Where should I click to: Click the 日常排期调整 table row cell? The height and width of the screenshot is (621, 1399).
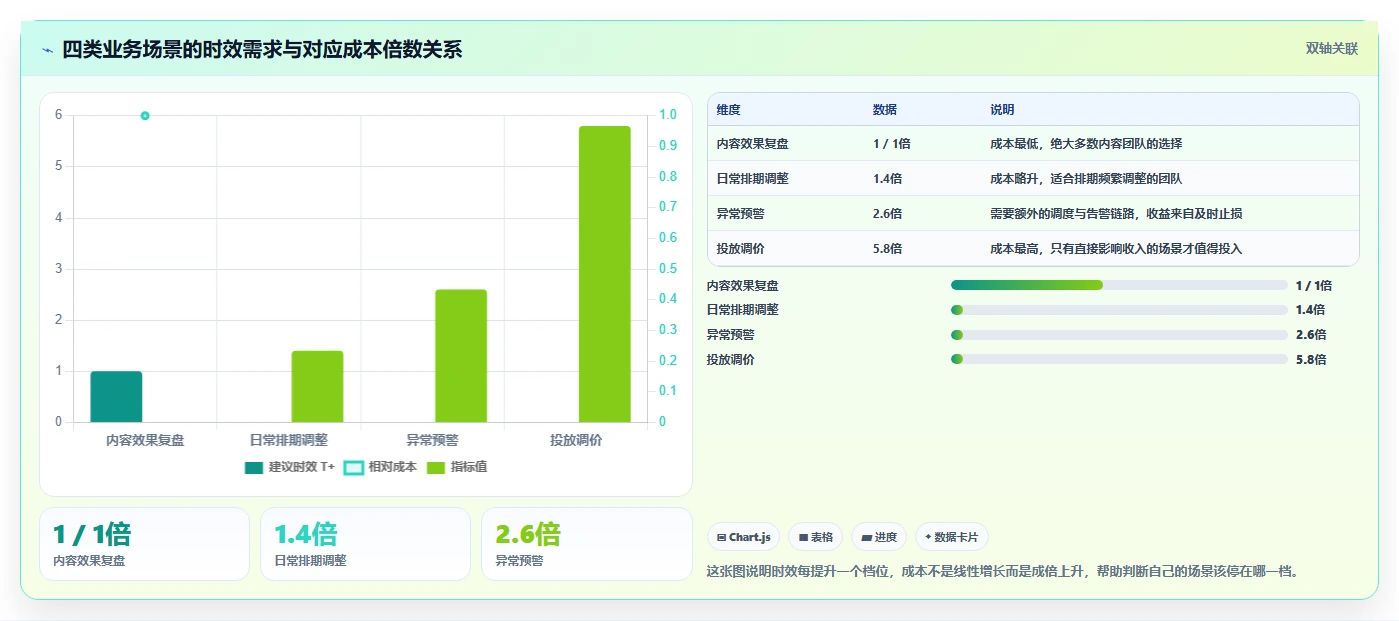pyautogui.click(x=753, y=179)
